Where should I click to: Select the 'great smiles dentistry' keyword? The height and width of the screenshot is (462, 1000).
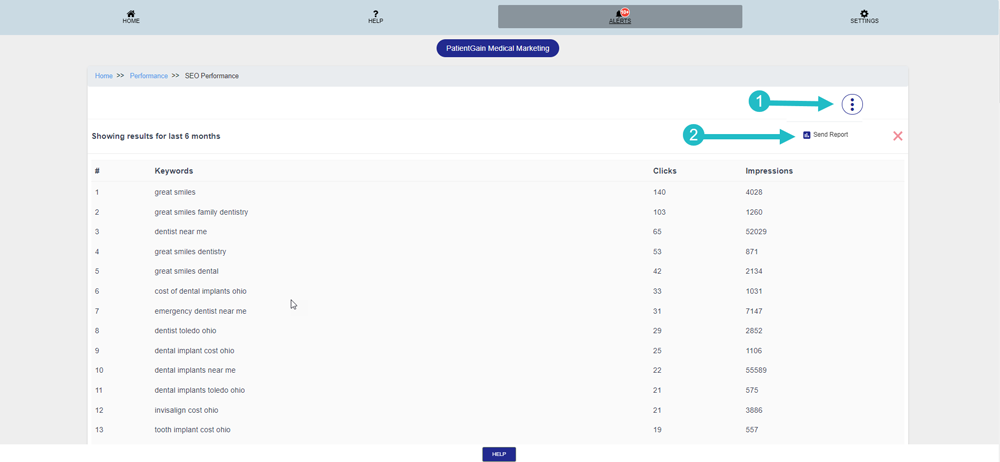(x=190, y=251)
